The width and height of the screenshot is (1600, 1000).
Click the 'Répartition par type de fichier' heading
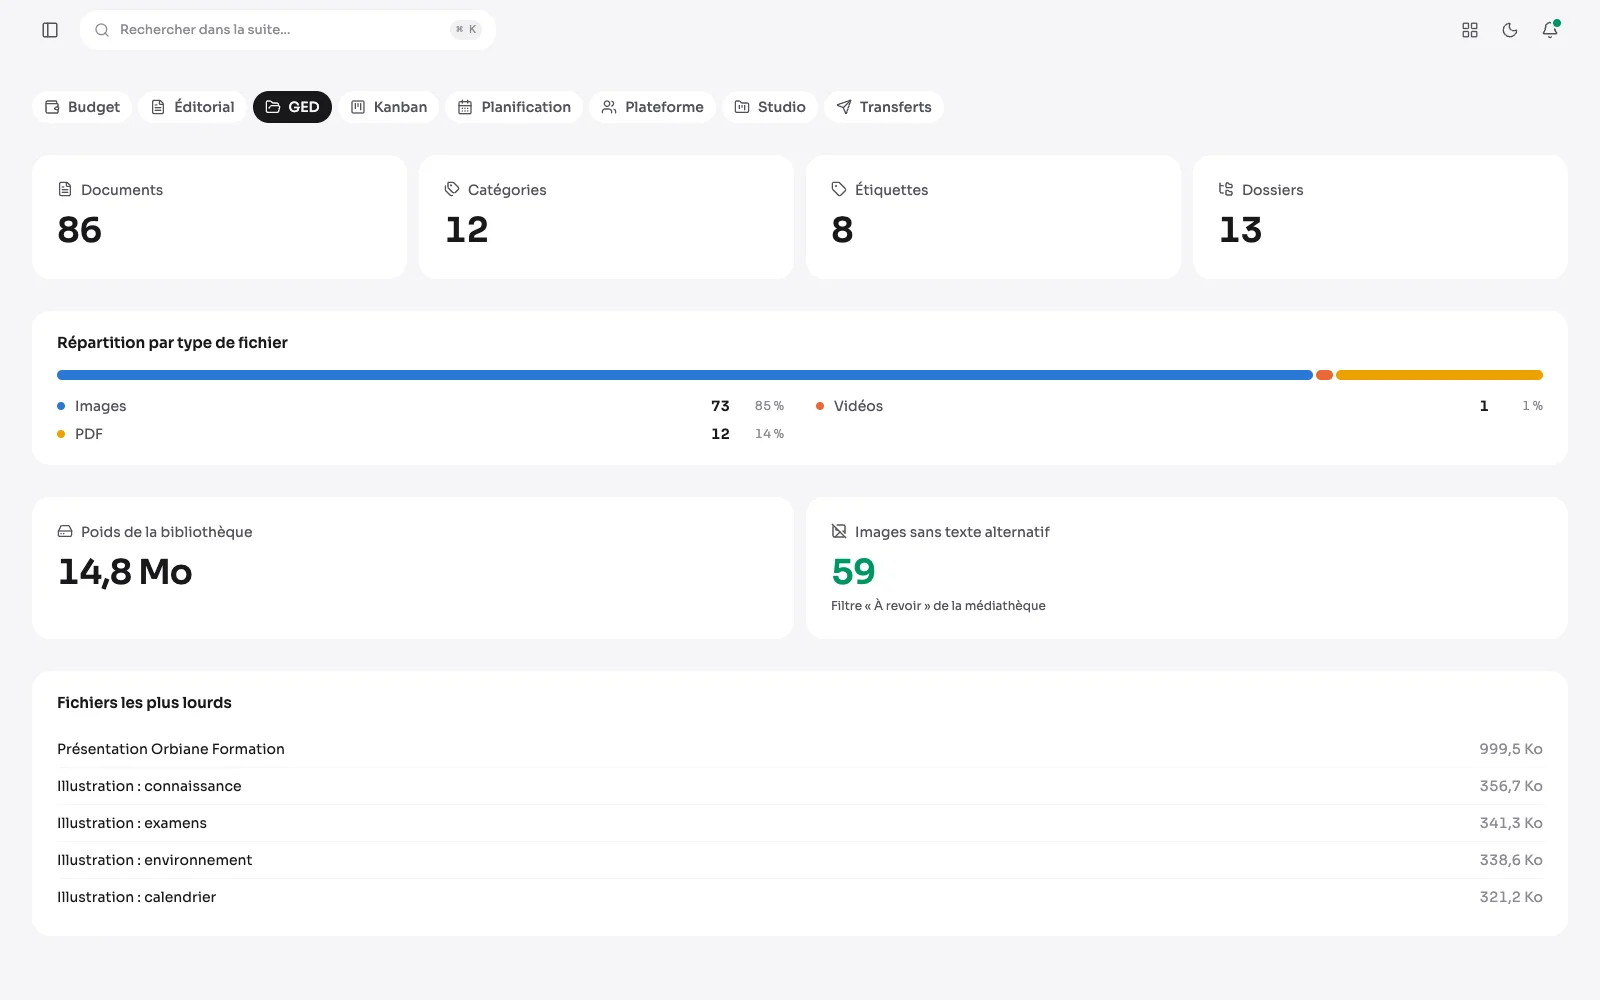coord(172,343)
